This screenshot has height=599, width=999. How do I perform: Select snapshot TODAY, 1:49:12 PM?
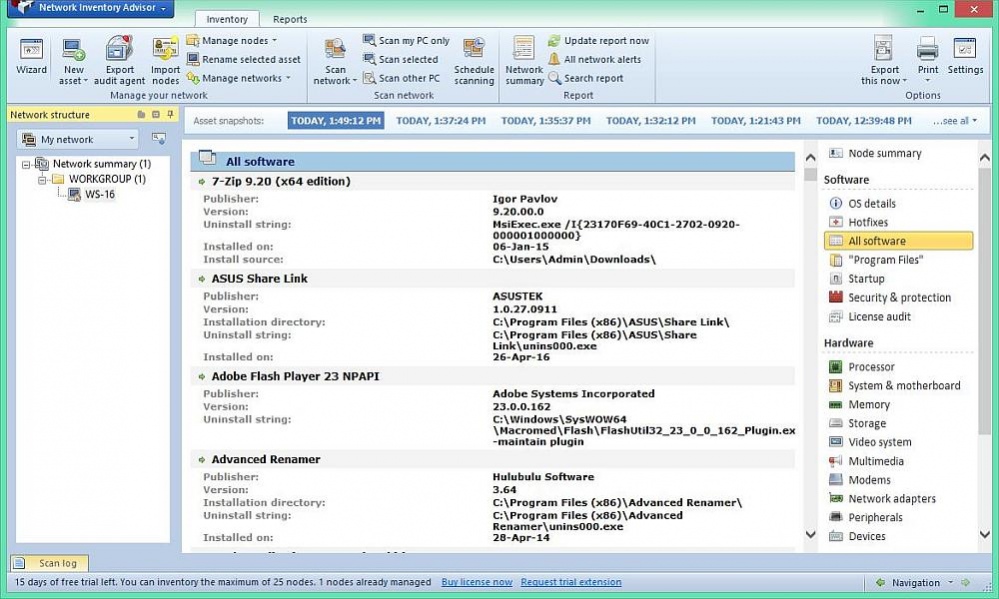[336, 120]
